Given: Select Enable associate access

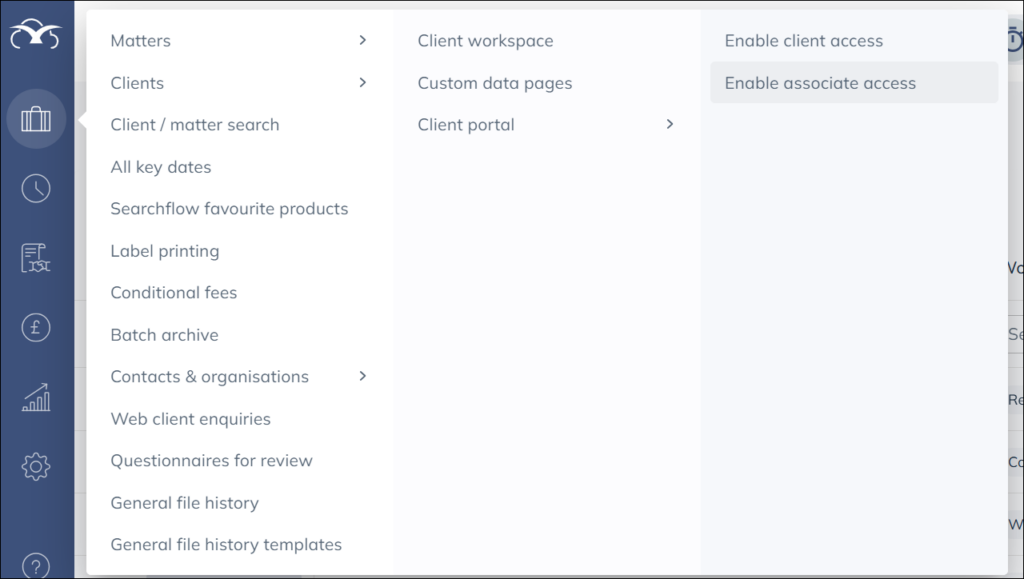Looking at the screenshot, I should [x=820, y=83].
